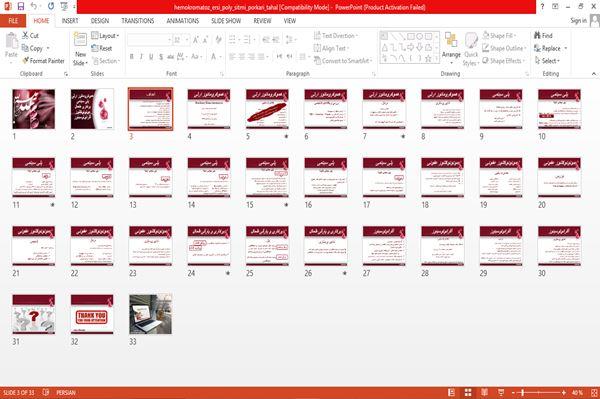Reset the slide layout
The height and width of the screenshot is (399, 600).
click(x=102, y=48)
